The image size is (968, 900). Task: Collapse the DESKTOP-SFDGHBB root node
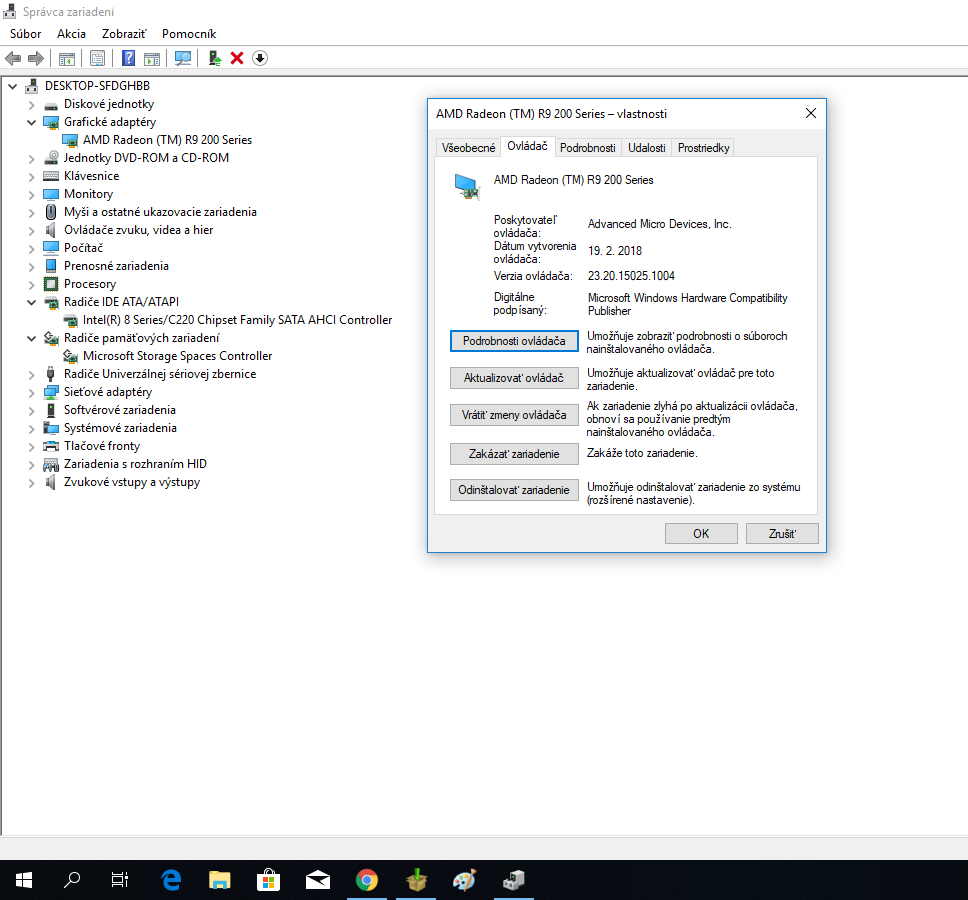pyautogui.click(x=12, y=86)
